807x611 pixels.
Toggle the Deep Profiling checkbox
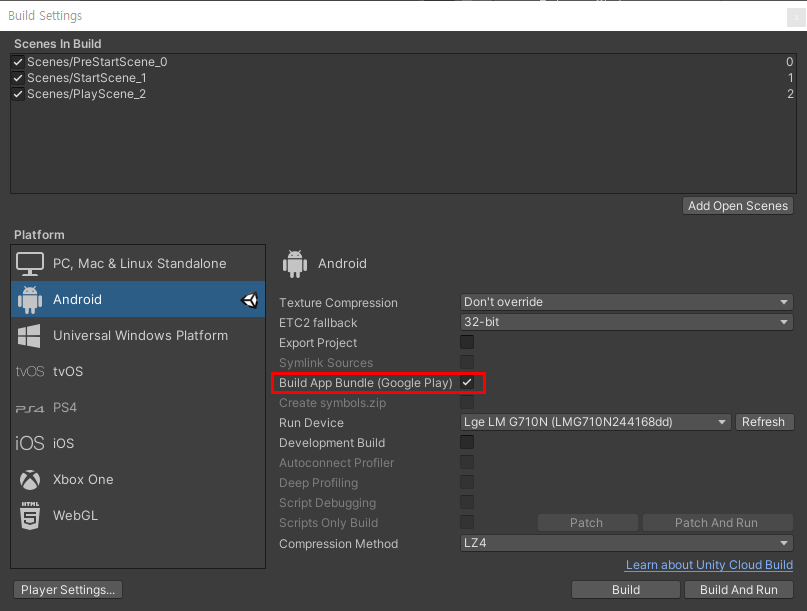(x=467, y=482)
